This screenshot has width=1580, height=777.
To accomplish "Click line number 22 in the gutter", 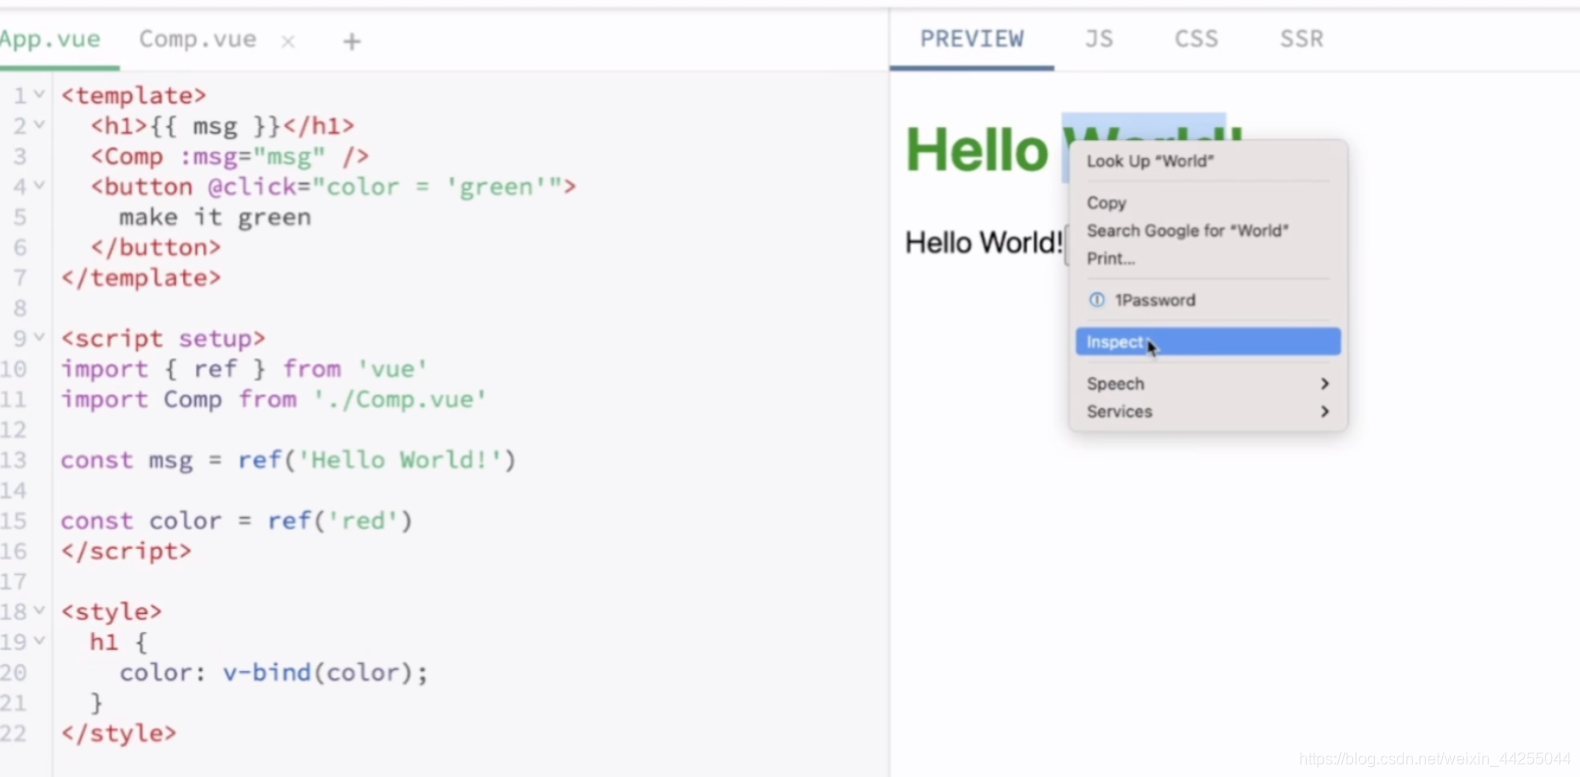I will (x=14, y=733).
